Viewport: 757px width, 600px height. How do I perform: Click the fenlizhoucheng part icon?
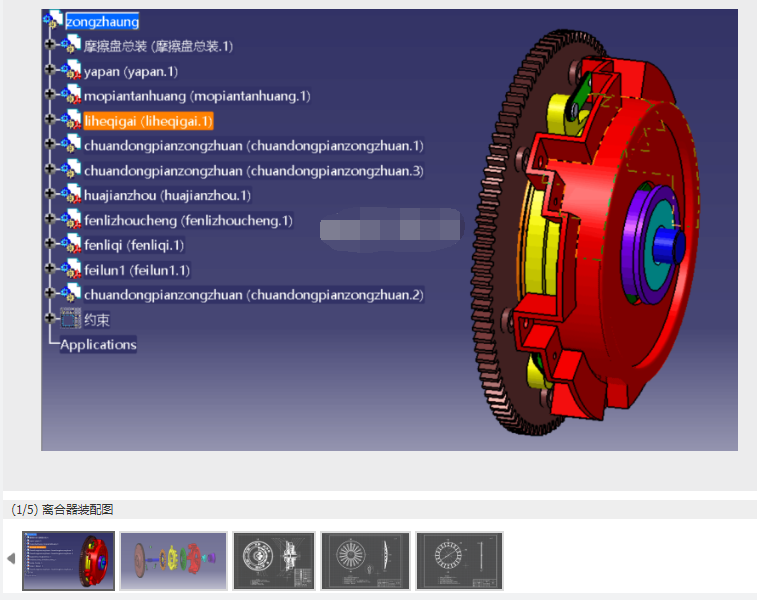click(71, 218)
